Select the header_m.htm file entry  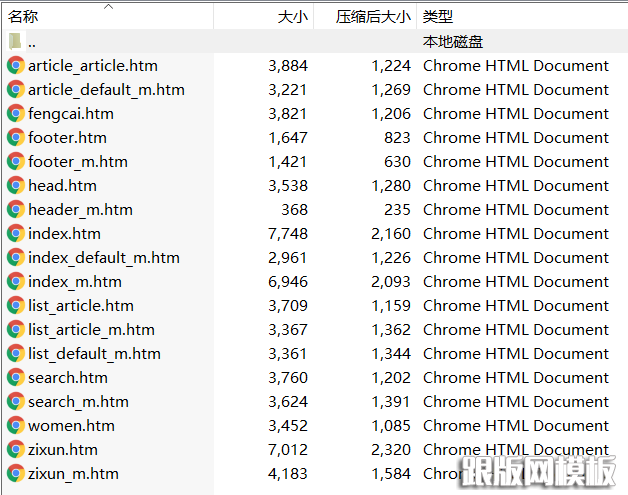pyautogui.click(x=80, y=210)
